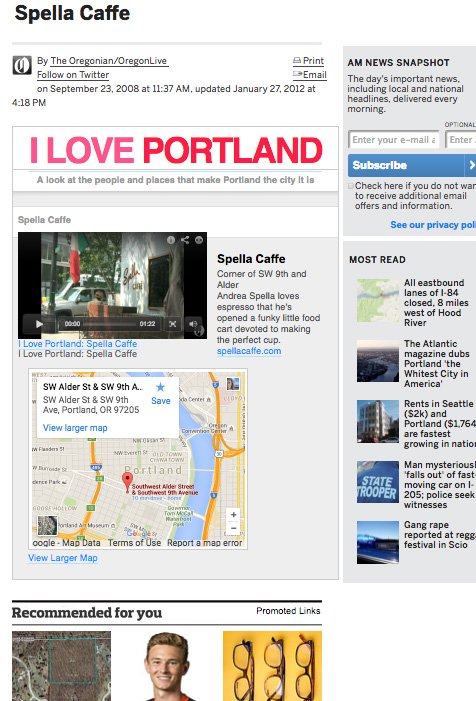Open eyeglasses recommended thumbnail
Screen dimensions: 476x701
click(x=272, y=666)
